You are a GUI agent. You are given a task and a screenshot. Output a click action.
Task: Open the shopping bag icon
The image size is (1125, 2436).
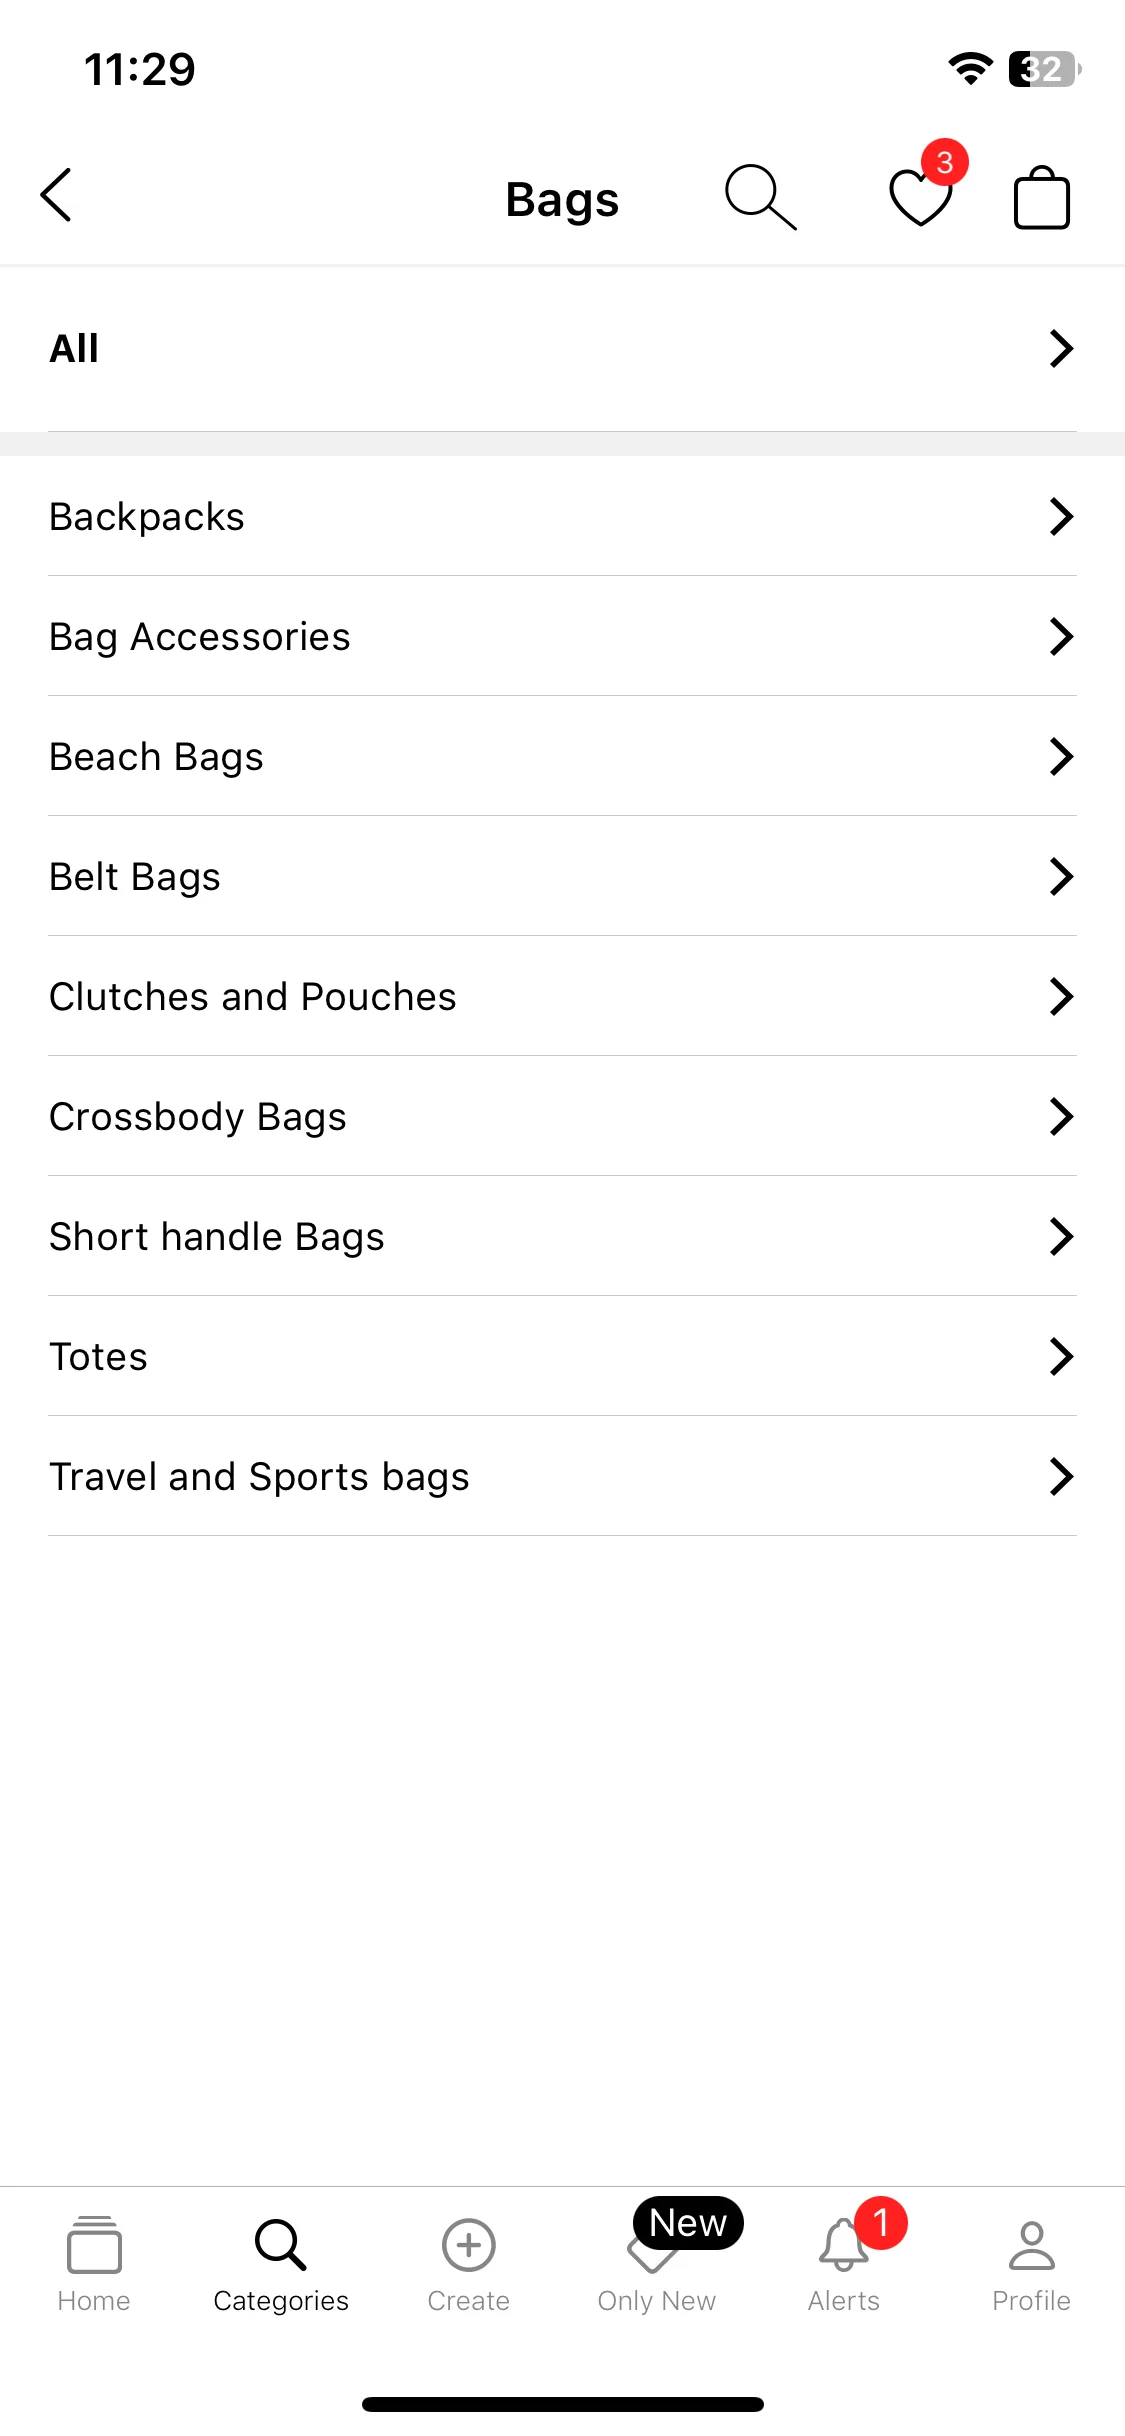[x=1042, y=197]
